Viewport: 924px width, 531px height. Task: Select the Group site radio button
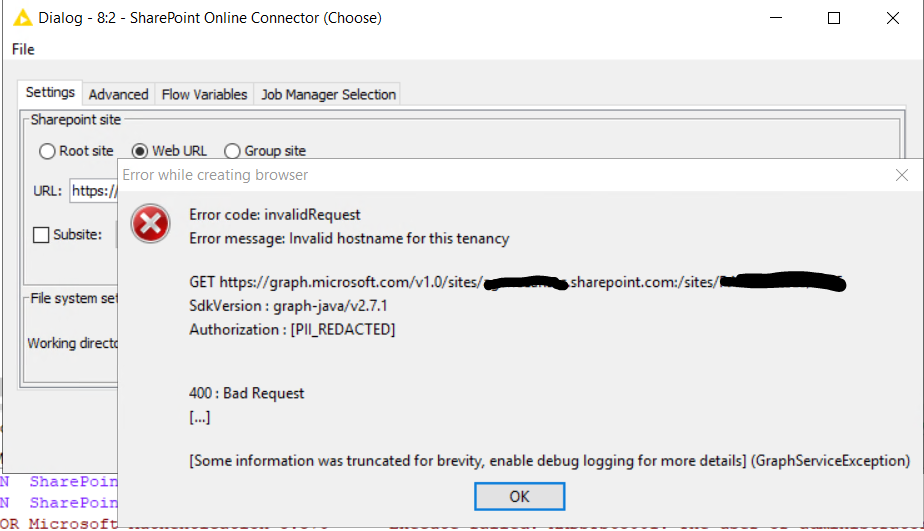tap(232, 151)
